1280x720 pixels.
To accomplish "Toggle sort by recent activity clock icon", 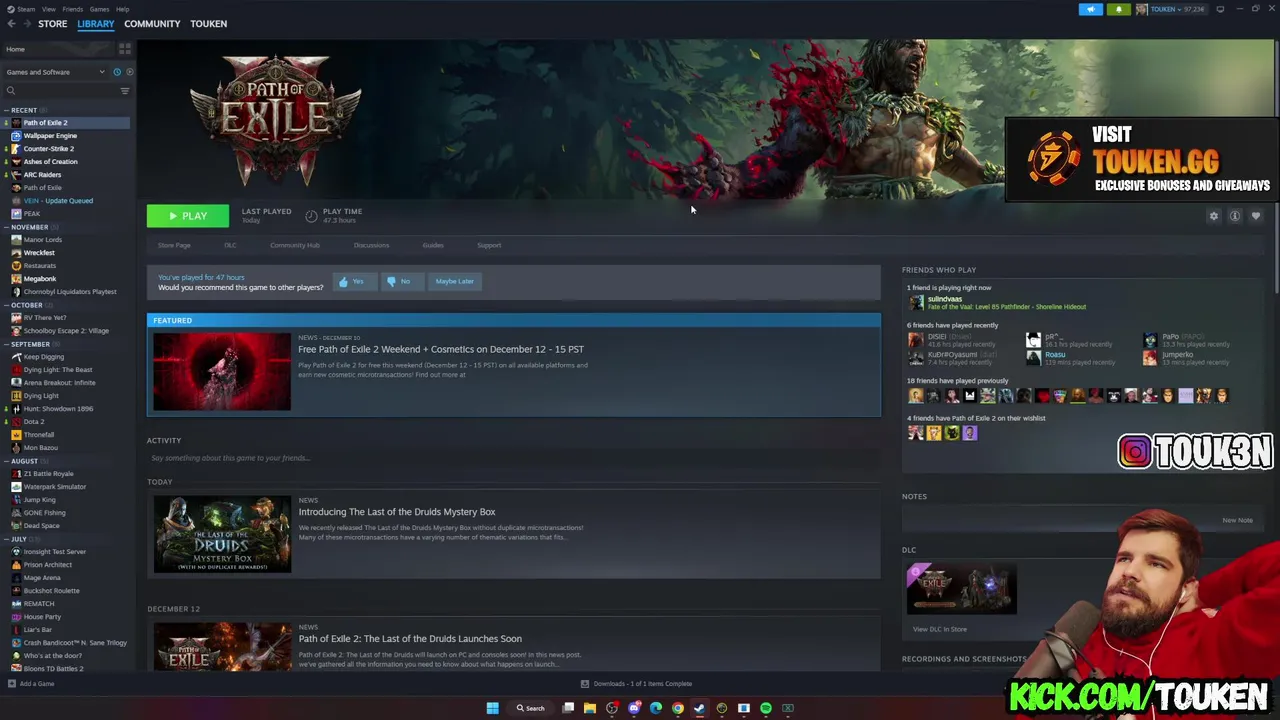I will pos(117,72).
